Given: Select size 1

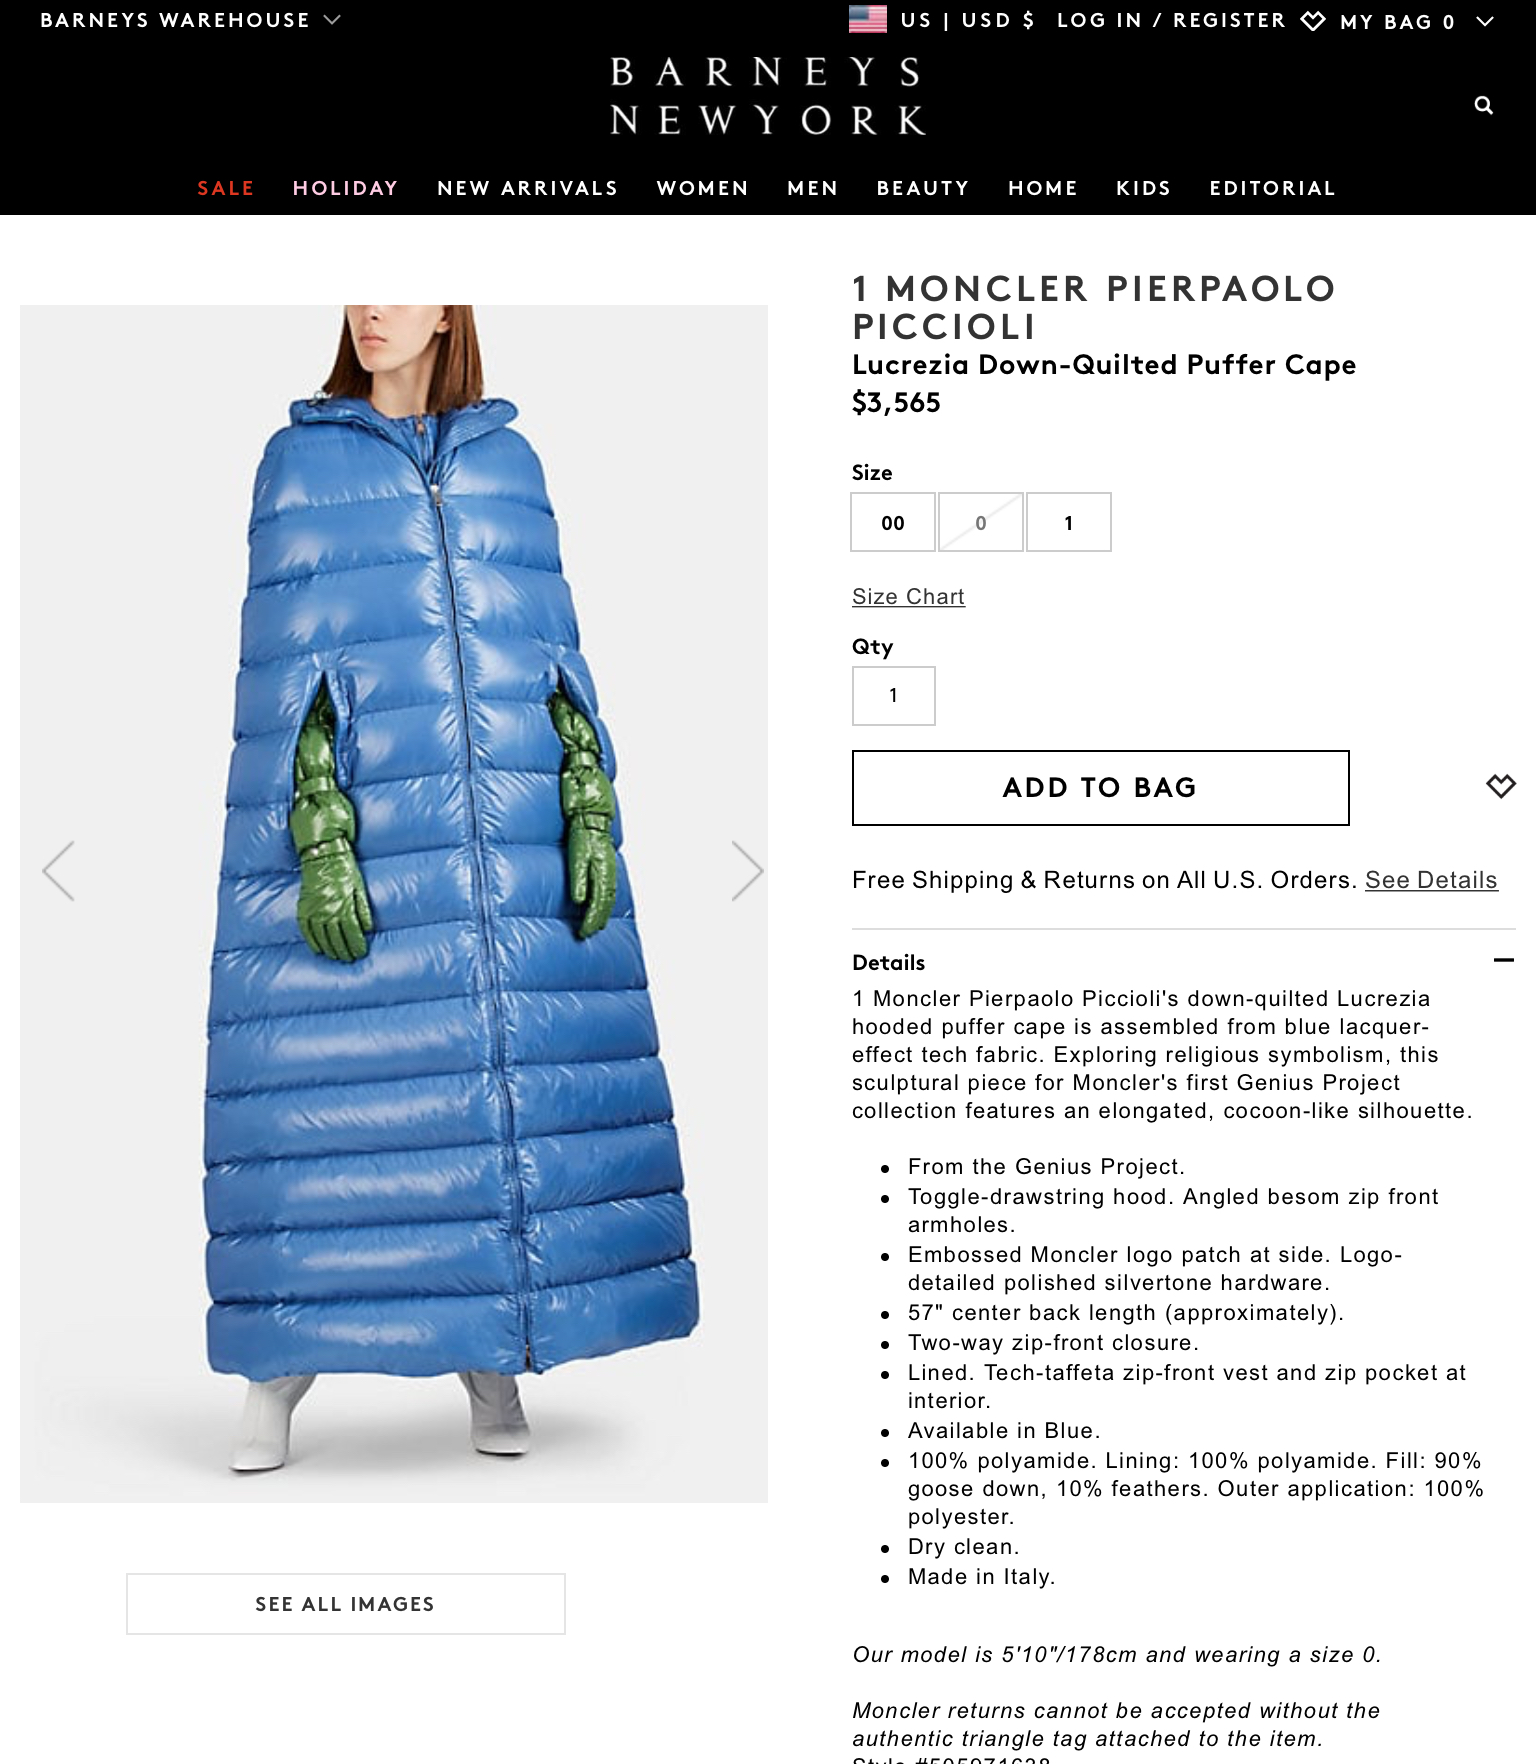Looking at the screenshot, I should click(x=1069, y=522).
